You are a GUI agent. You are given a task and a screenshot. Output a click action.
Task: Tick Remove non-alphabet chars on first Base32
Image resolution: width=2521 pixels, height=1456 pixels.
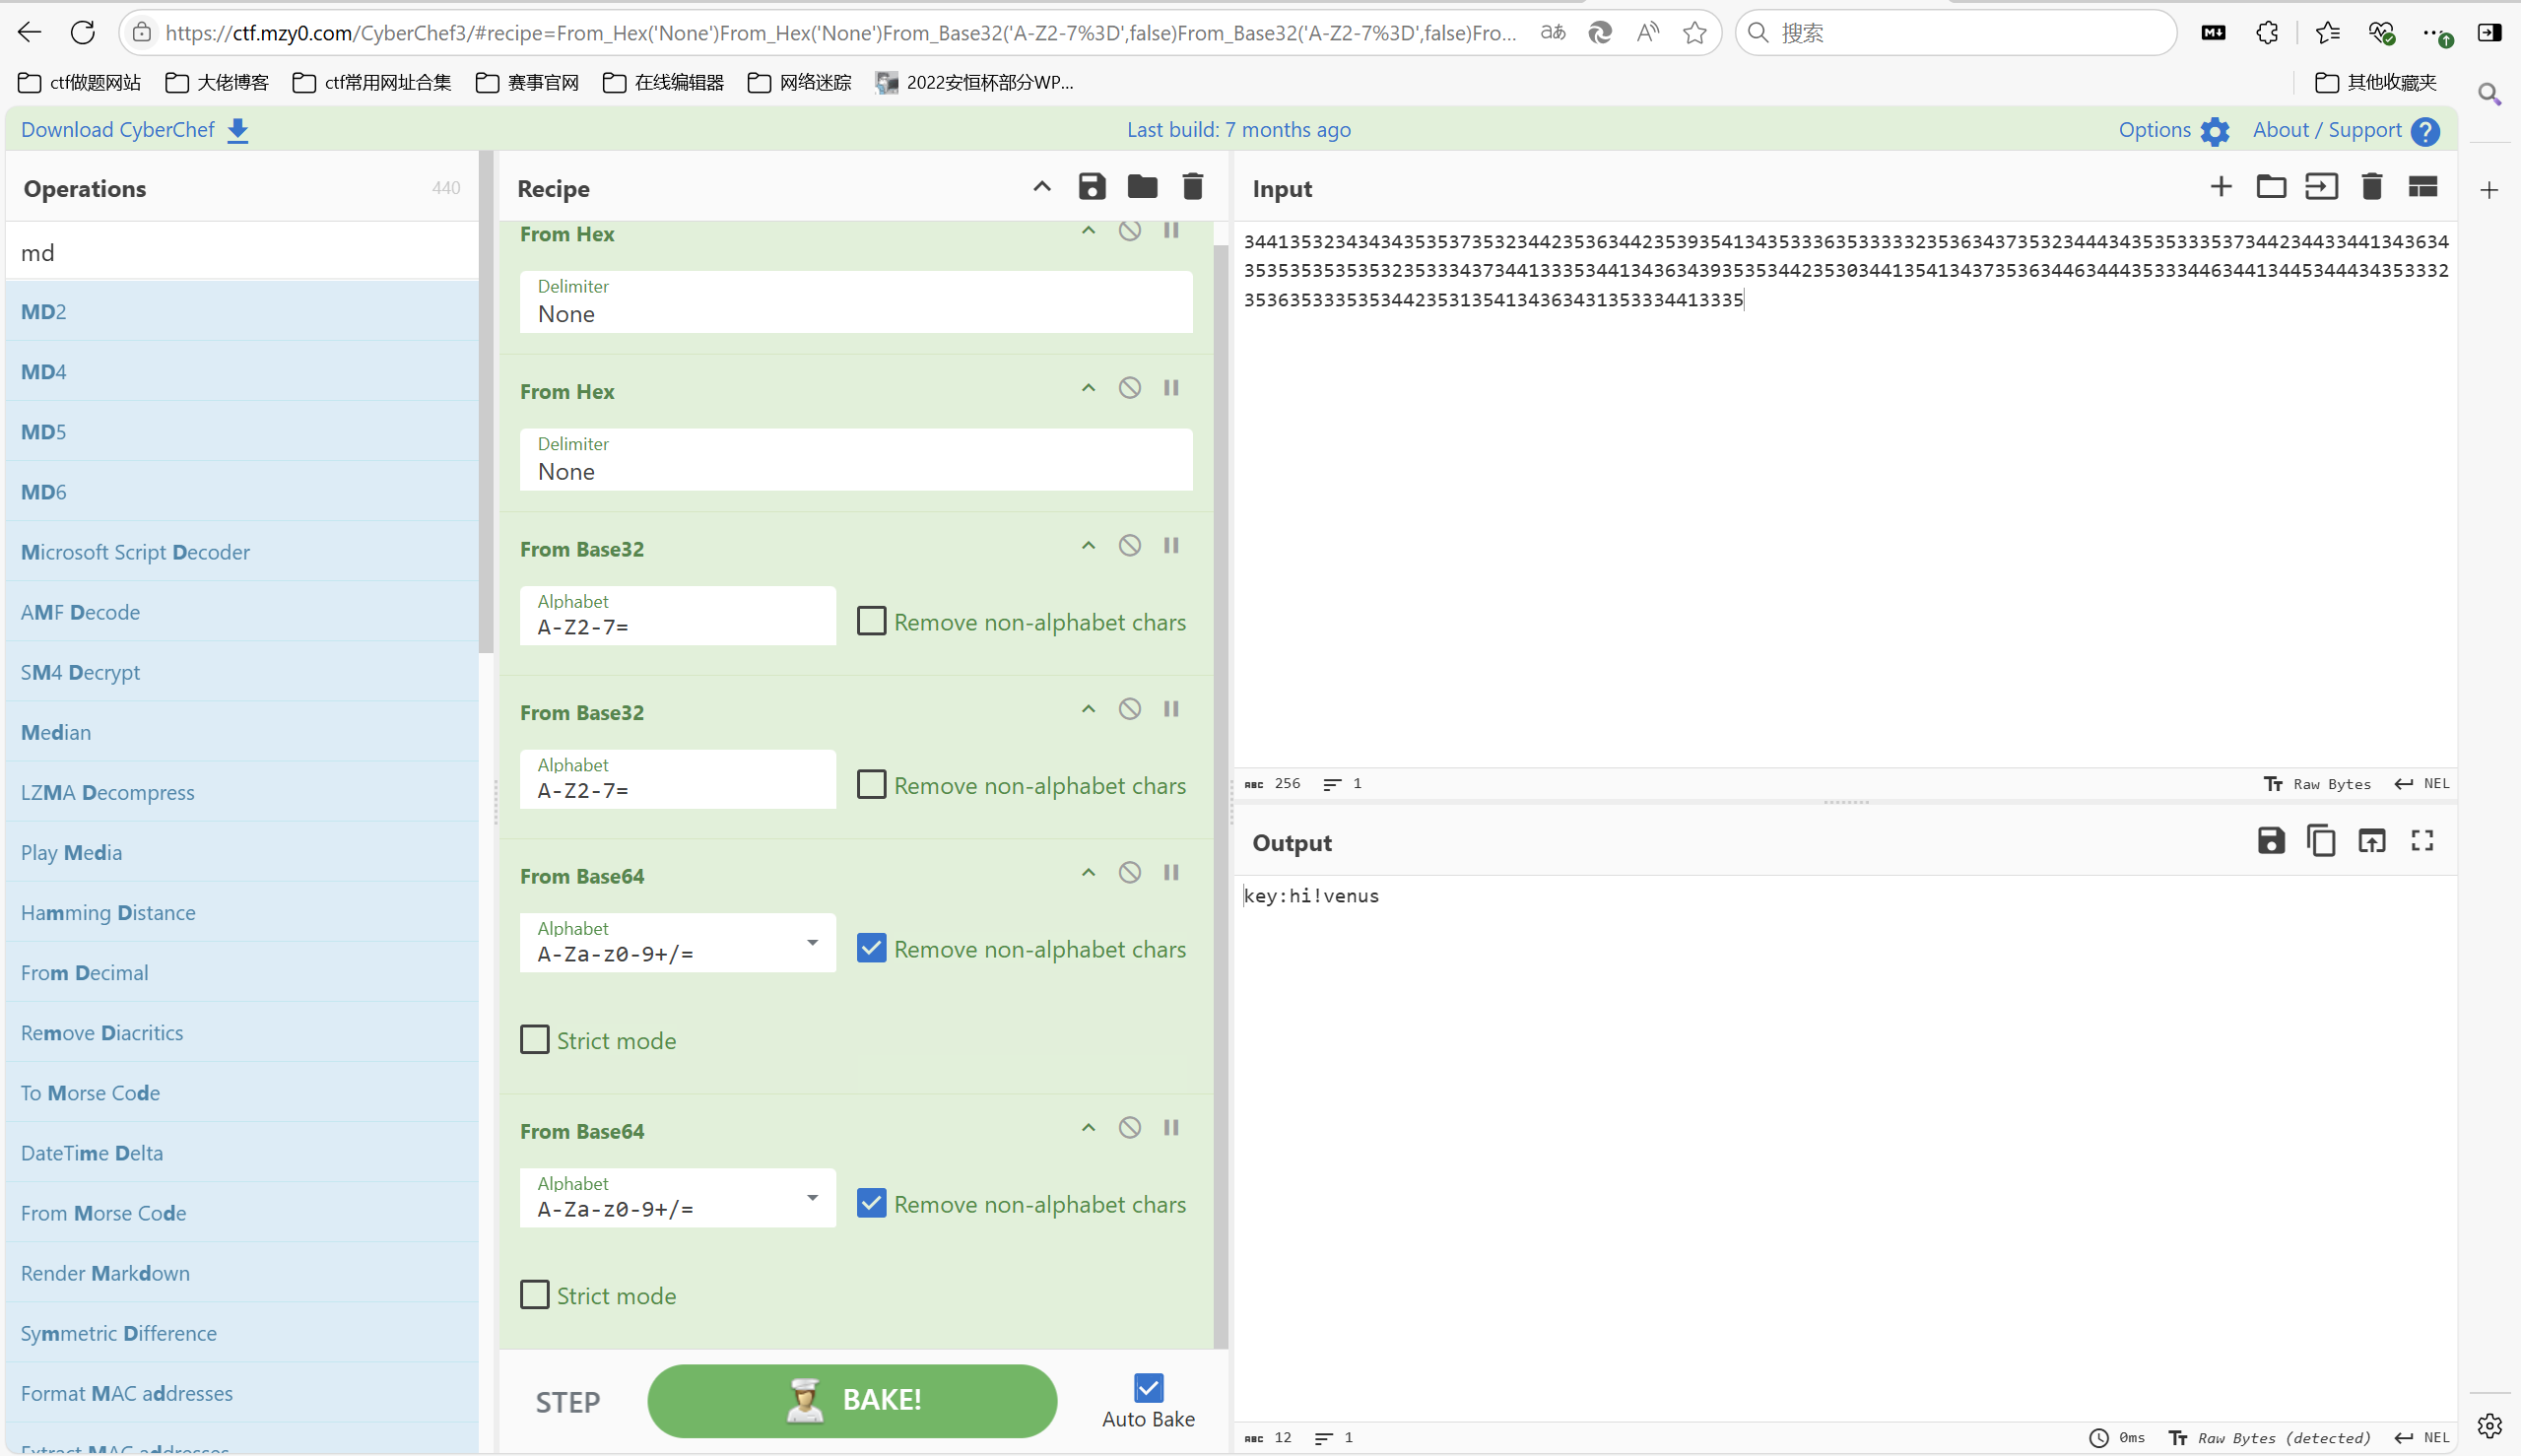click(871, 621)
